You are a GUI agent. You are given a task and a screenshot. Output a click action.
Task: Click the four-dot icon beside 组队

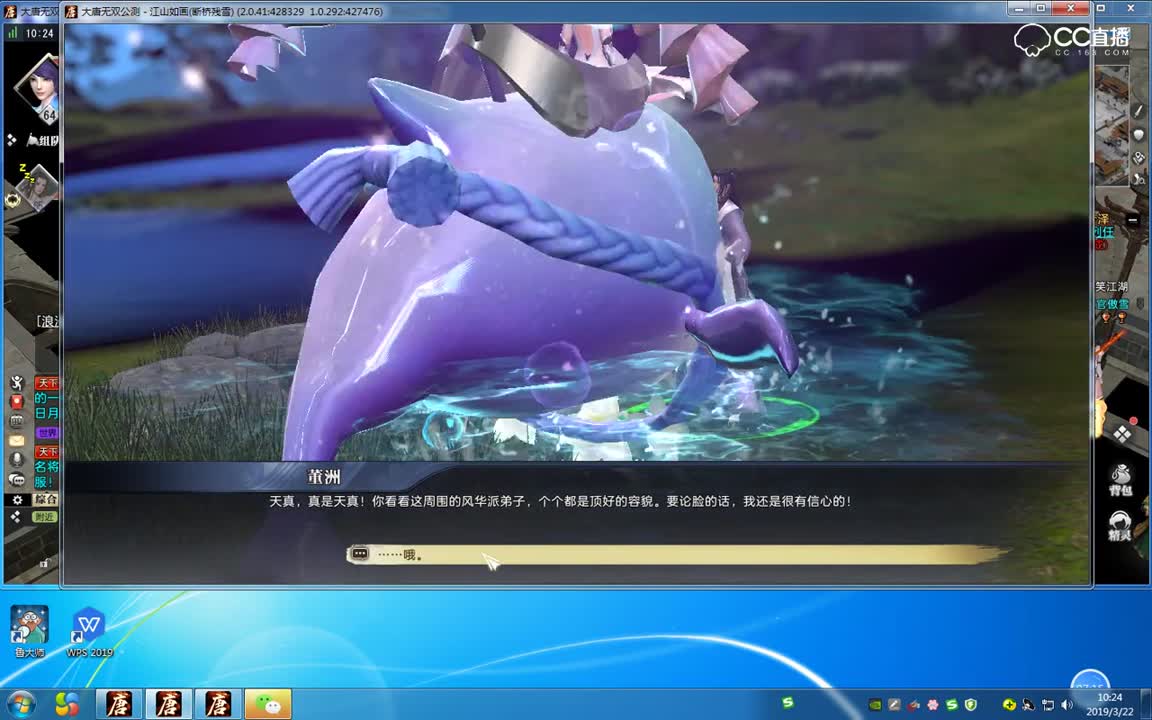tap(12, 140)
